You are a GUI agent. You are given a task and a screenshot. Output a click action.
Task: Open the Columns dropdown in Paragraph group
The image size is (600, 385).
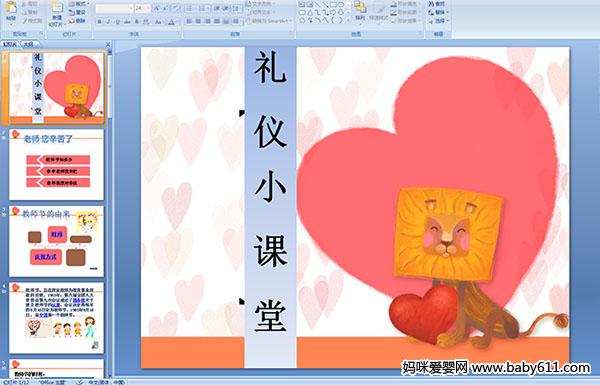pyautogui.click(x=236, y=21)
